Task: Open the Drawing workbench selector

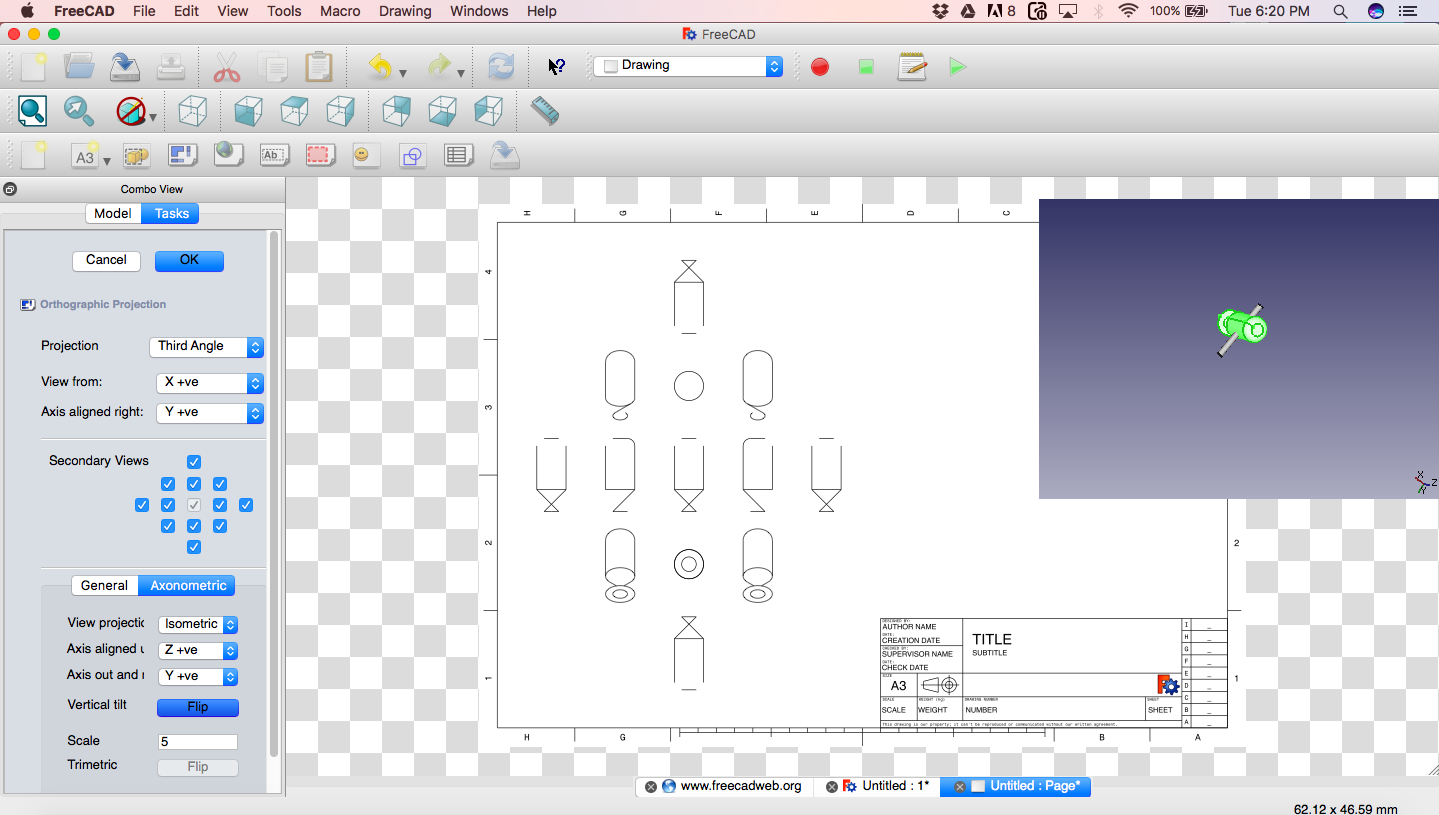Action: tap(688, 66)
